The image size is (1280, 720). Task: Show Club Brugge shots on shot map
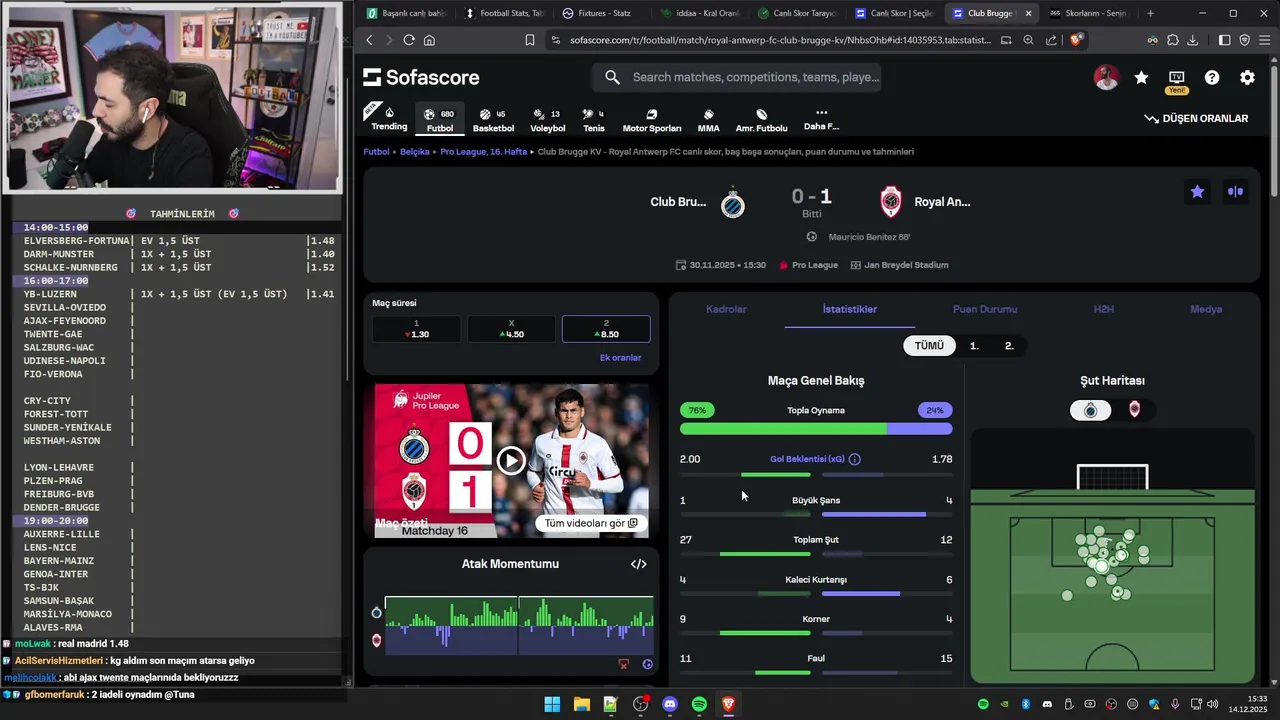pyautogui.click(x=1091, y=410)
